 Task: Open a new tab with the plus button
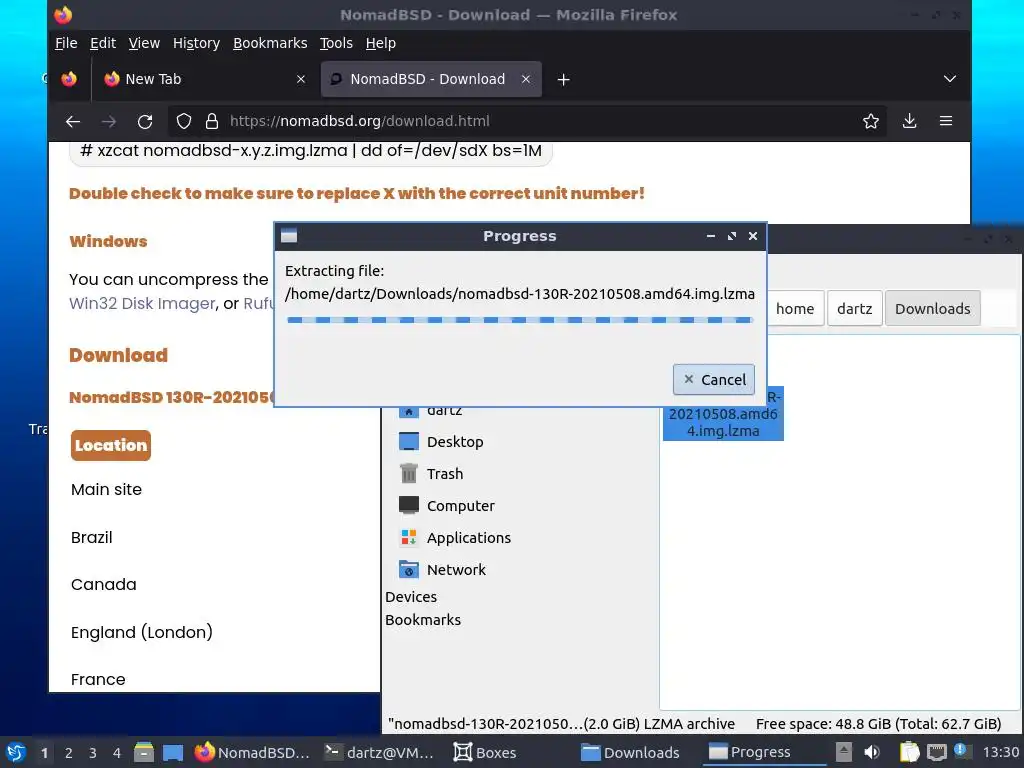(x=564, y=80)
